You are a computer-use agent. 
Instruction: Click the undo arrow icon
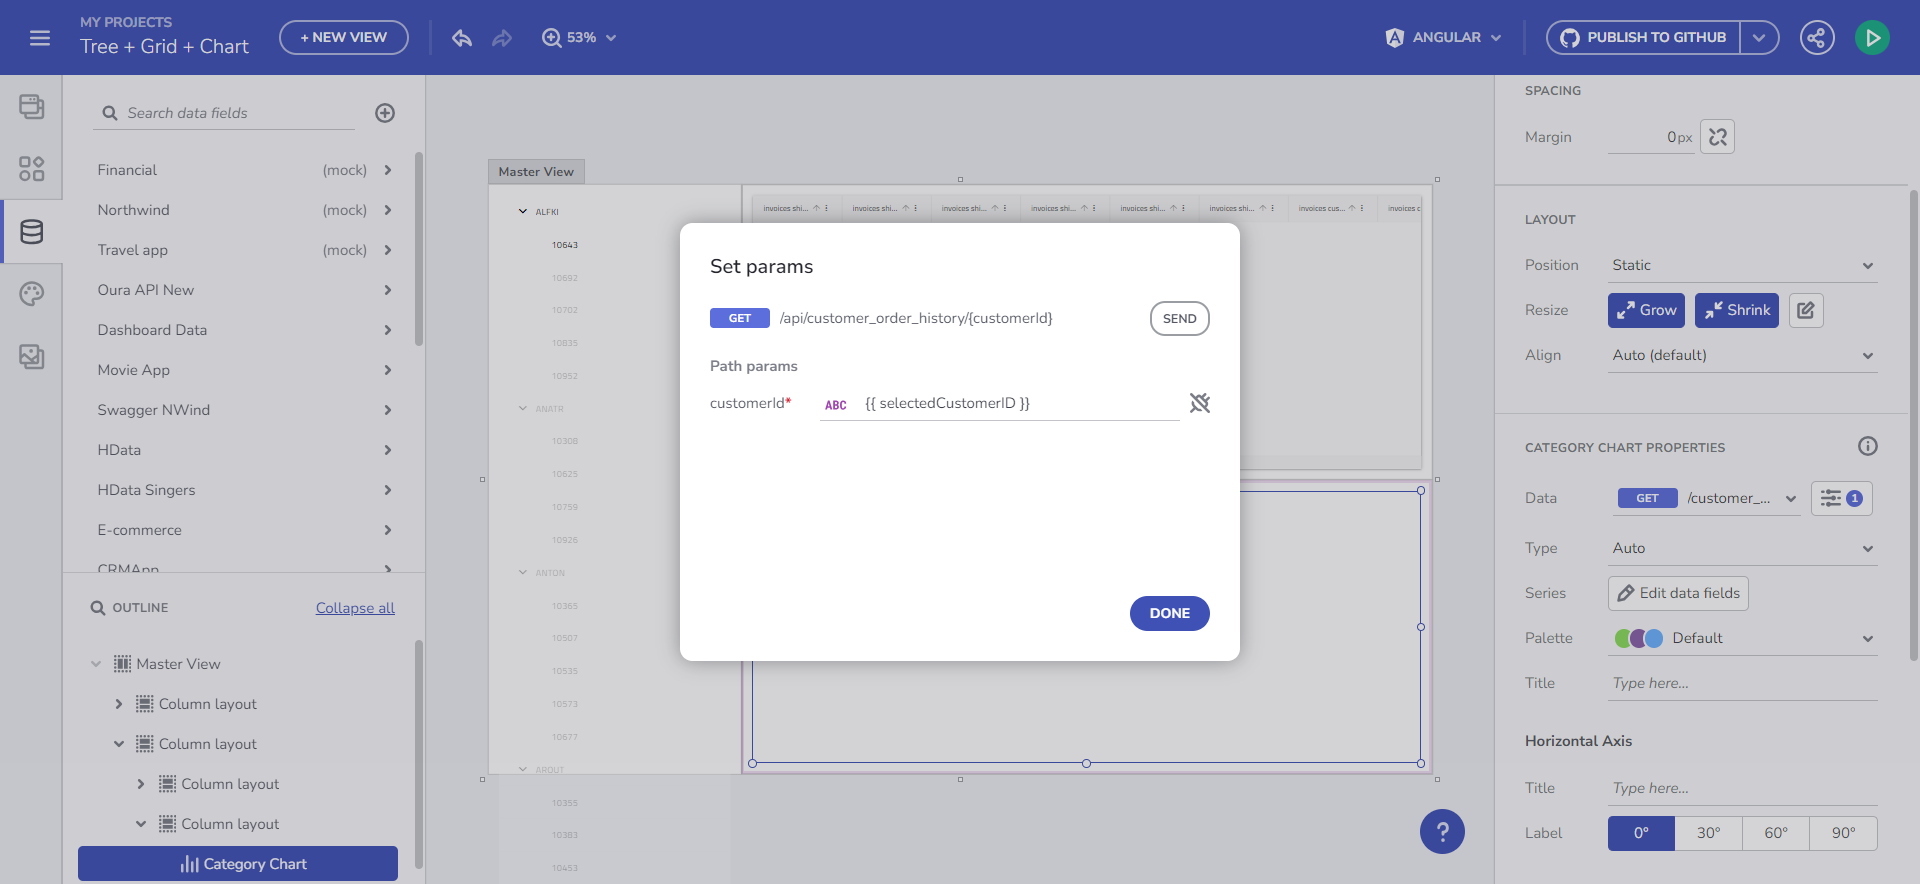[x=461, y=38]
